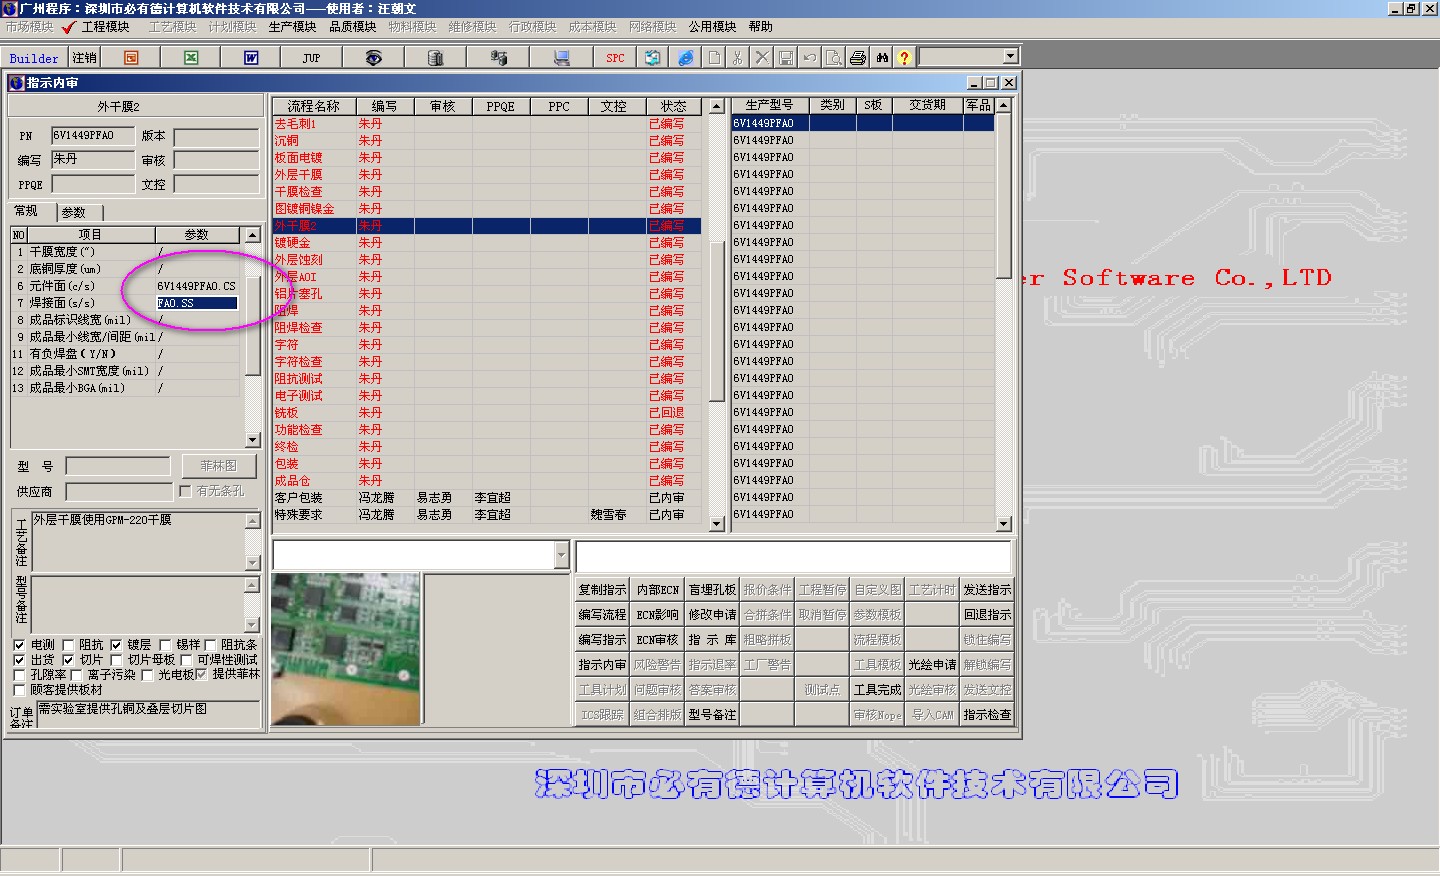Click the 指示检查 button
Viewport: 1440px width, 876px height.
(x=987, y=715)
